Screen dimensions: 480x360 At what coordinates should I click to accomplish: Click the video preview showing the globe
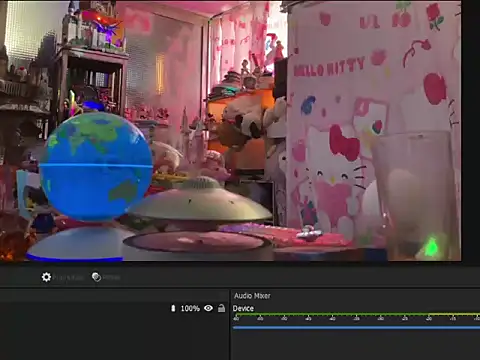point(231,131)
